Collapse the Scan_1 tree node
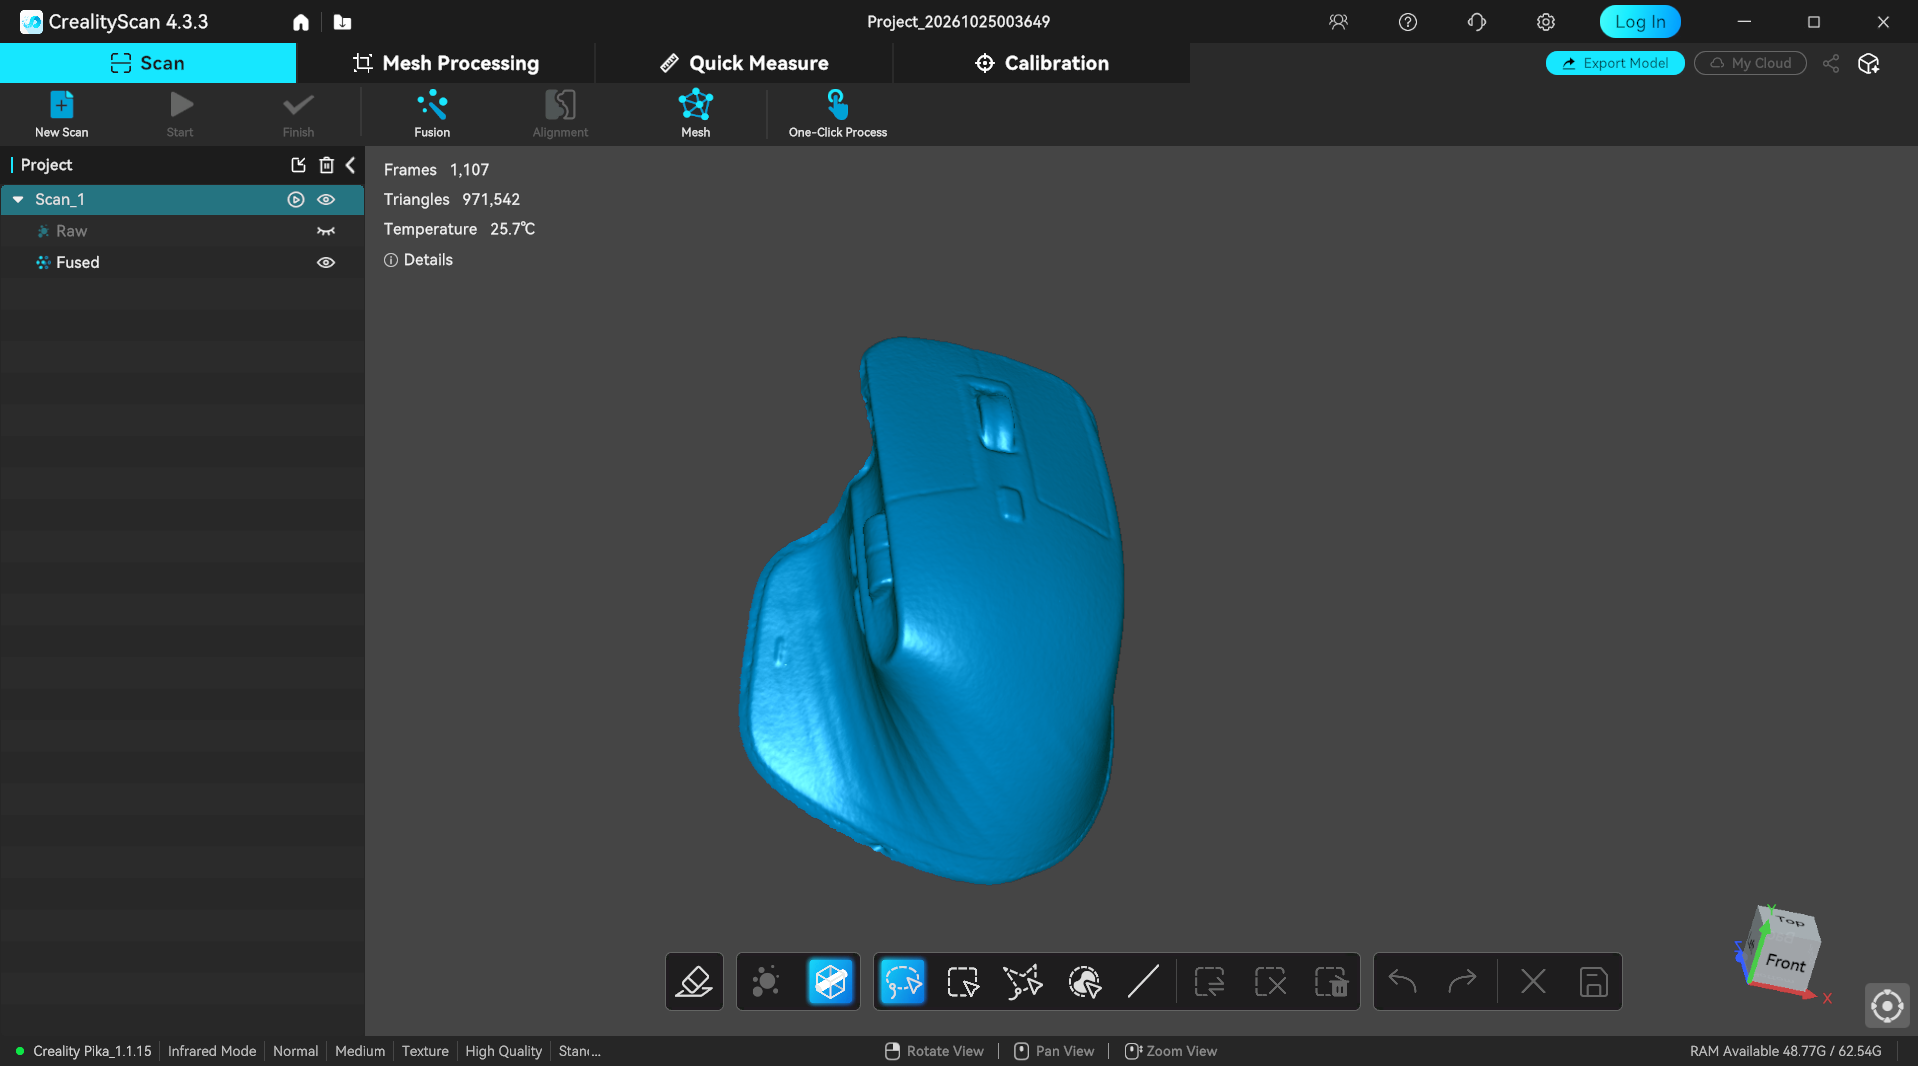Viewport: 1918px width, 1066px height. (18, 200)
